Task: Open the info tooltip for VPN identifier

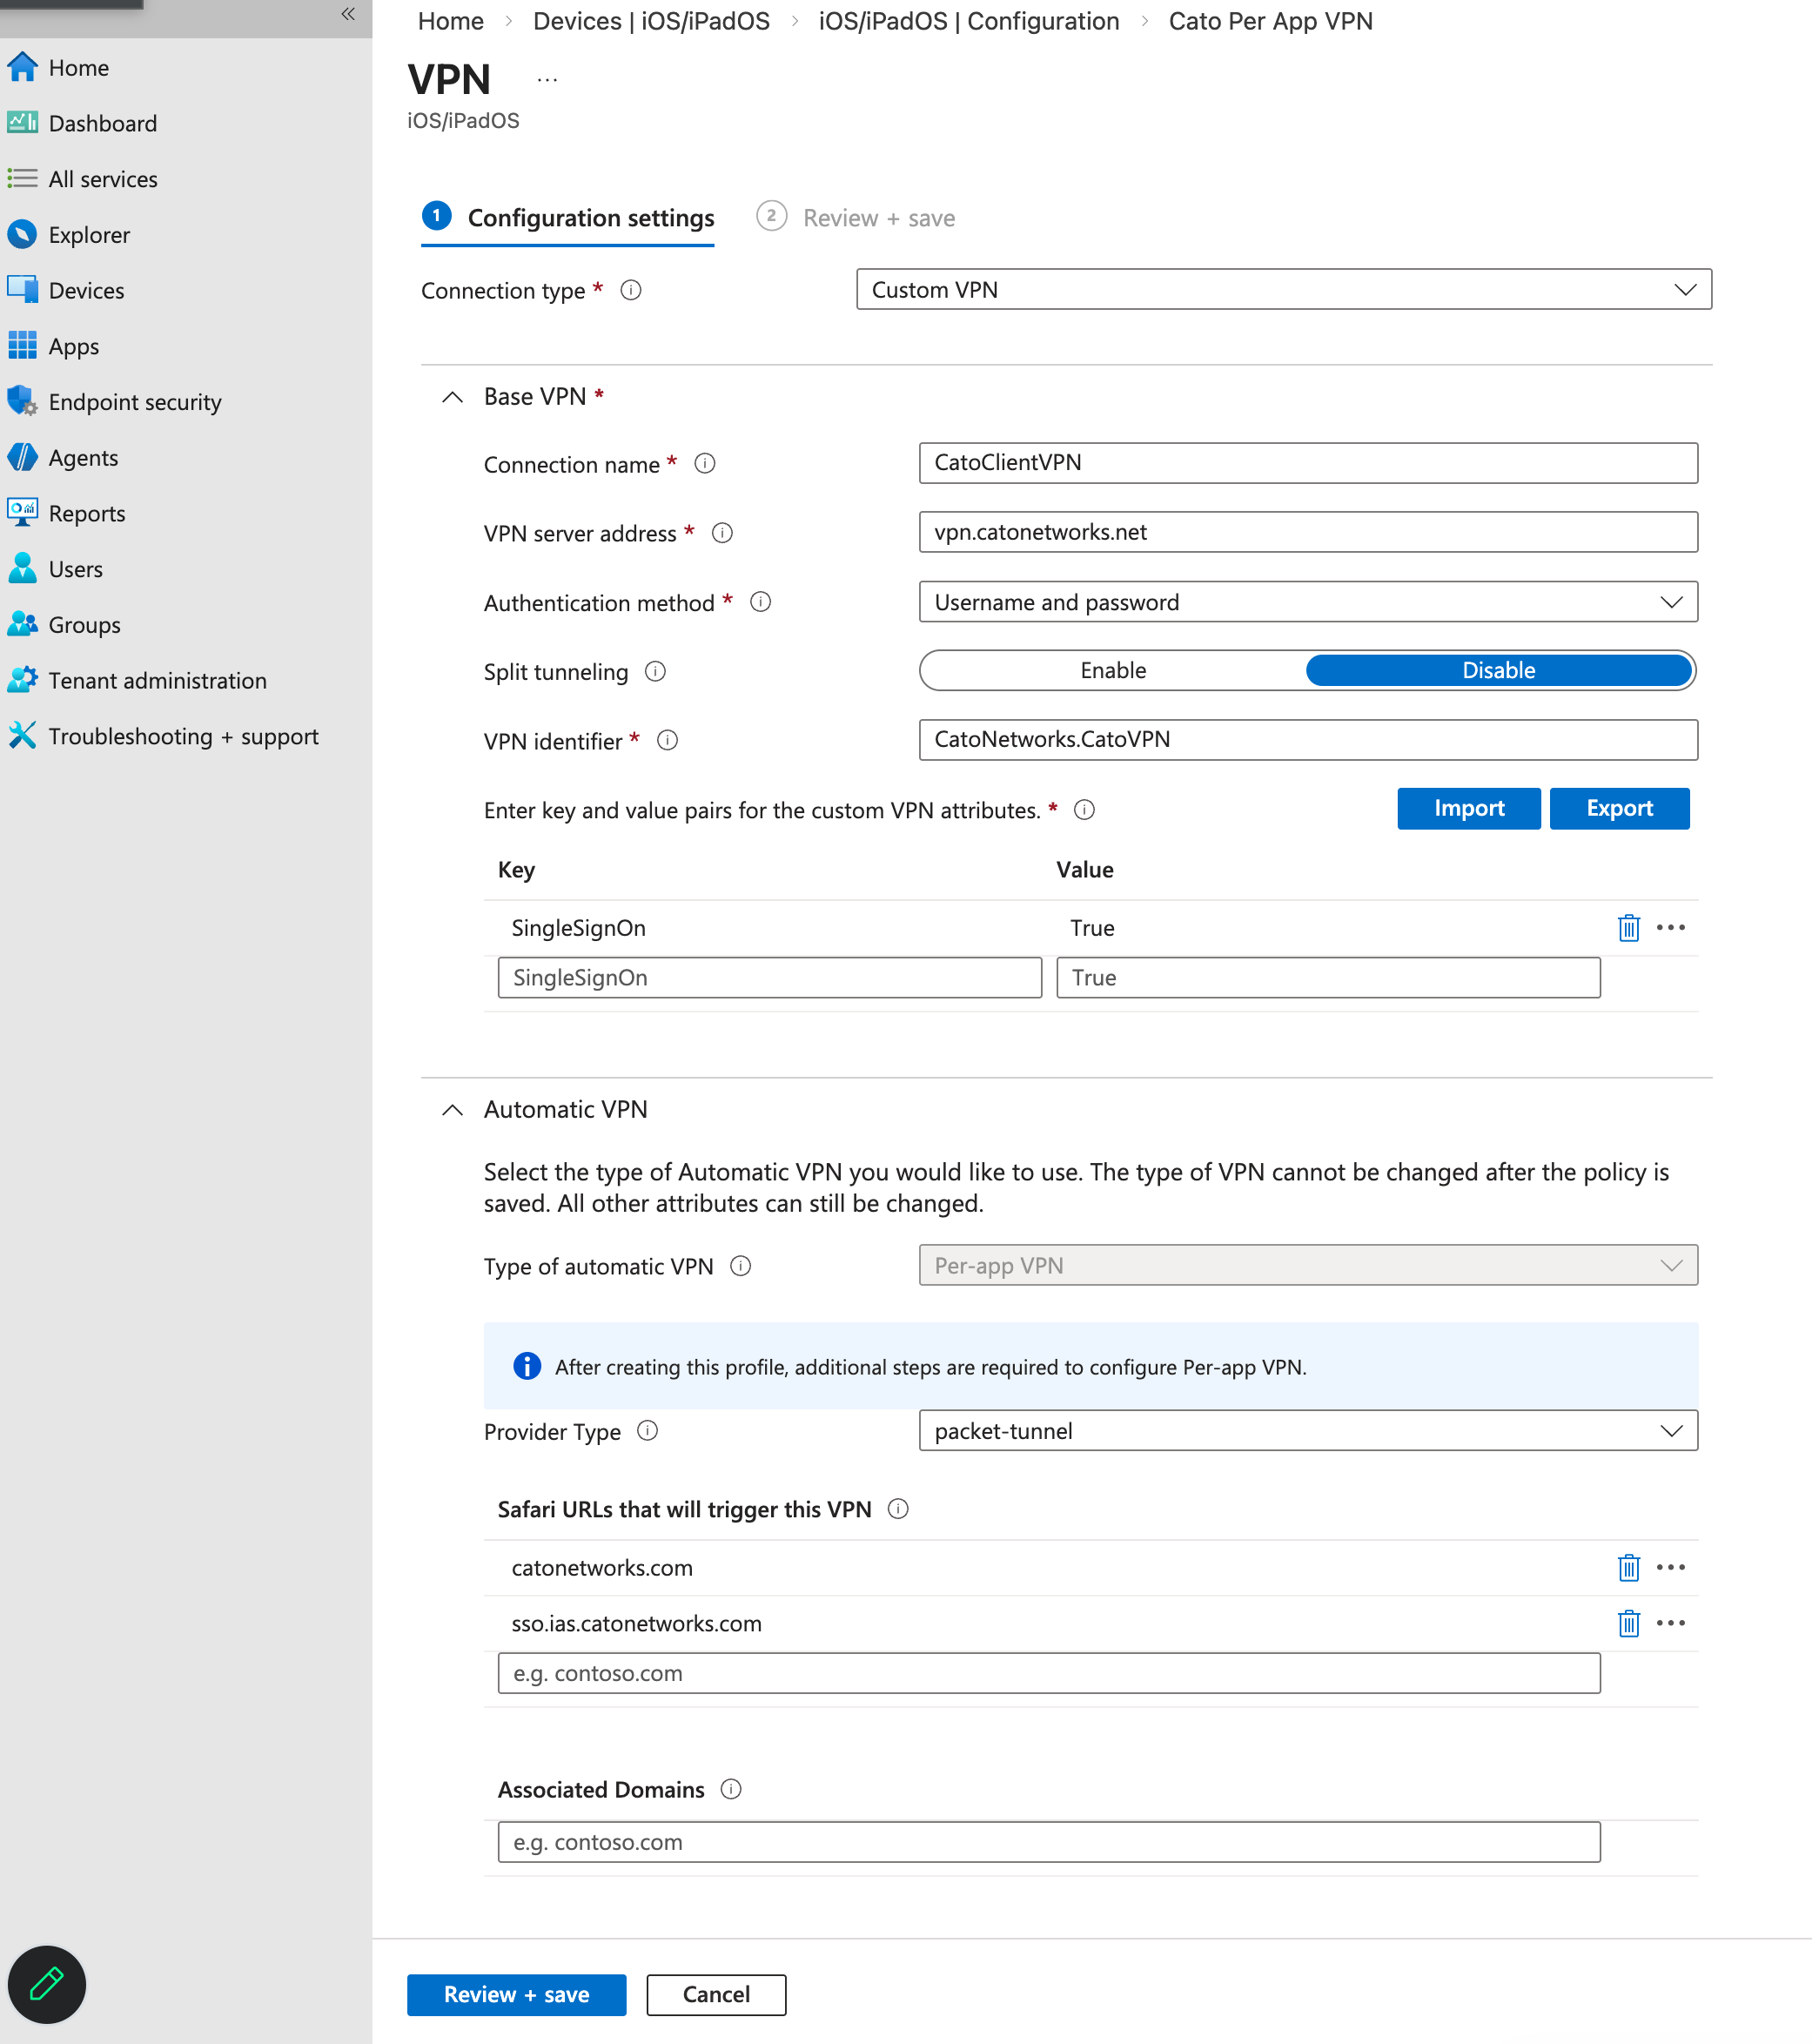Action: pyautogui.click(x=668, y=740)
